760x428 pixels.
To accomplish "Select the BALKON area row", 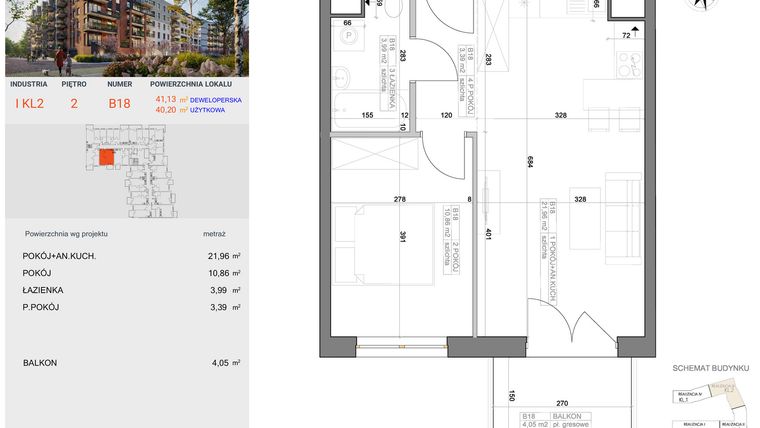I will pyautogui.click(x=125, y=363).
